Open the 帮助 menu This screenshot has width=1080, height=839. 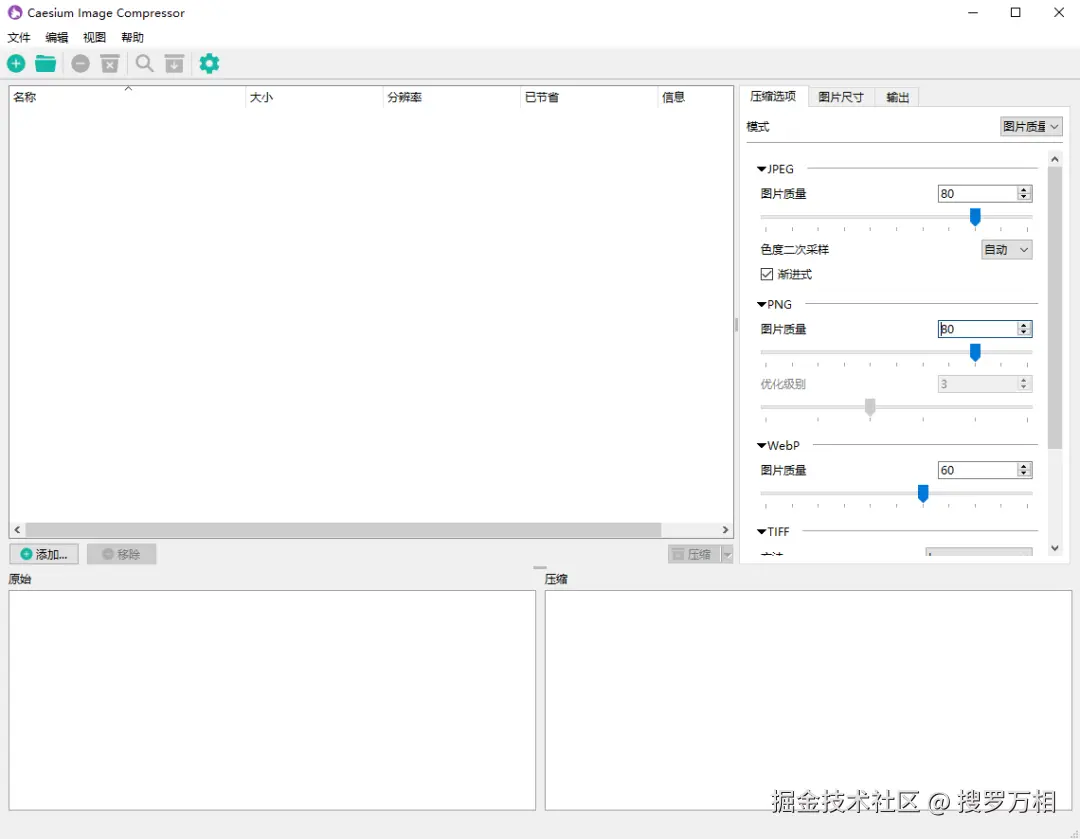click(x=132, y=37)
